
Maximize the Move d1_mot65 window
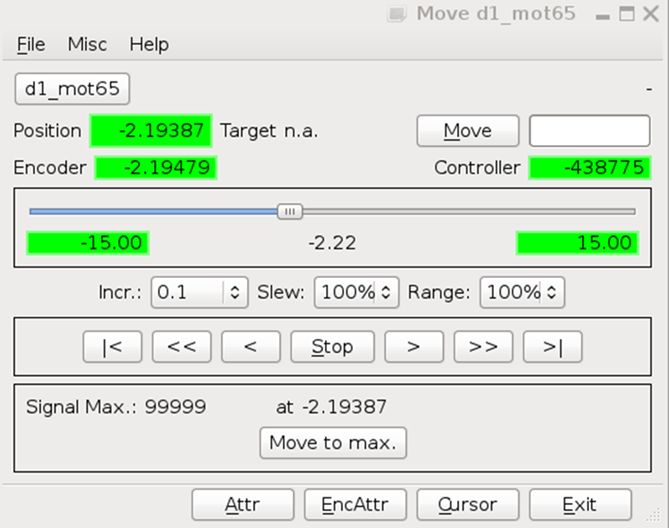(626, 14)
